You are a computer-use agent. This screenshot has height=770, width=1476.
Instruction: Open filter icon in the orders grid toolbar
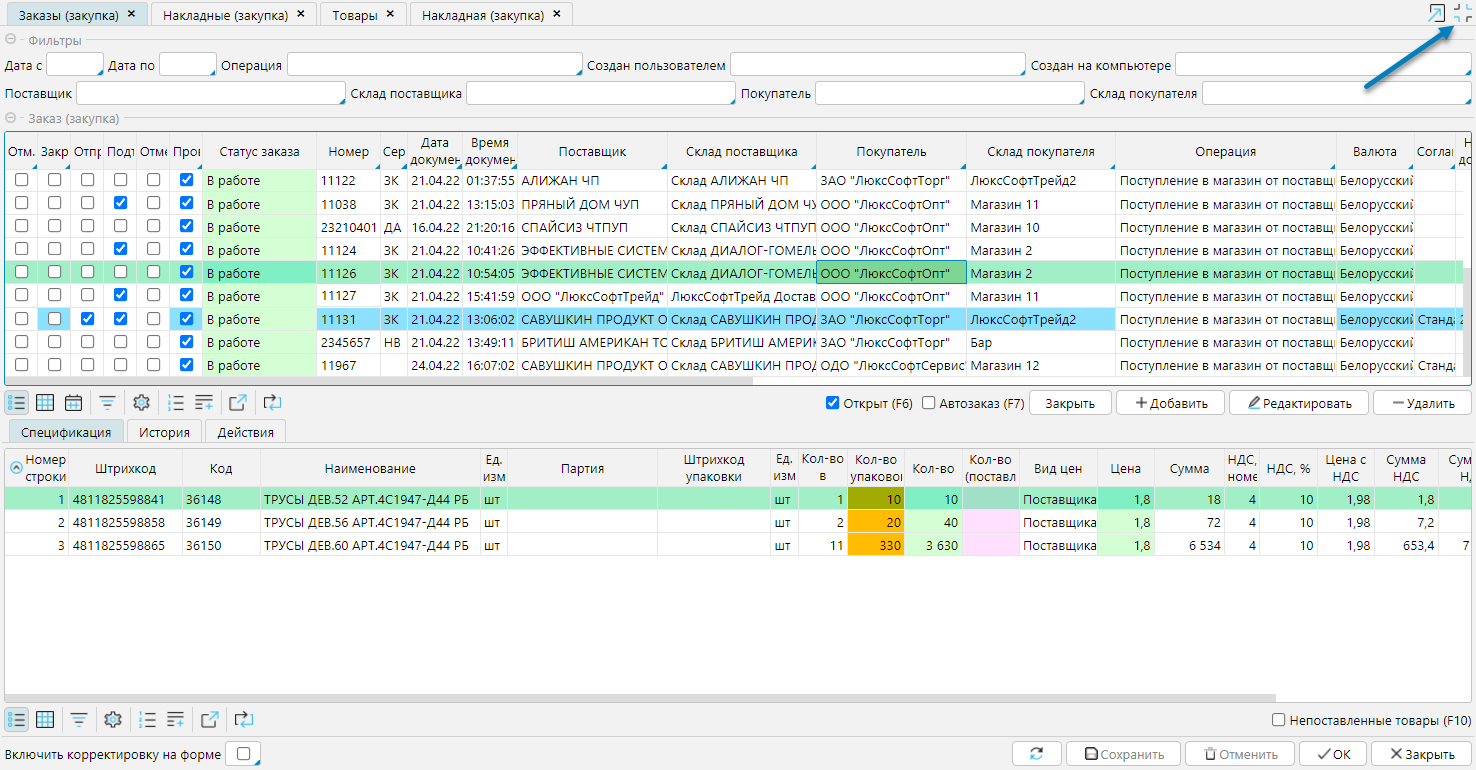click(x=107, y=403)
